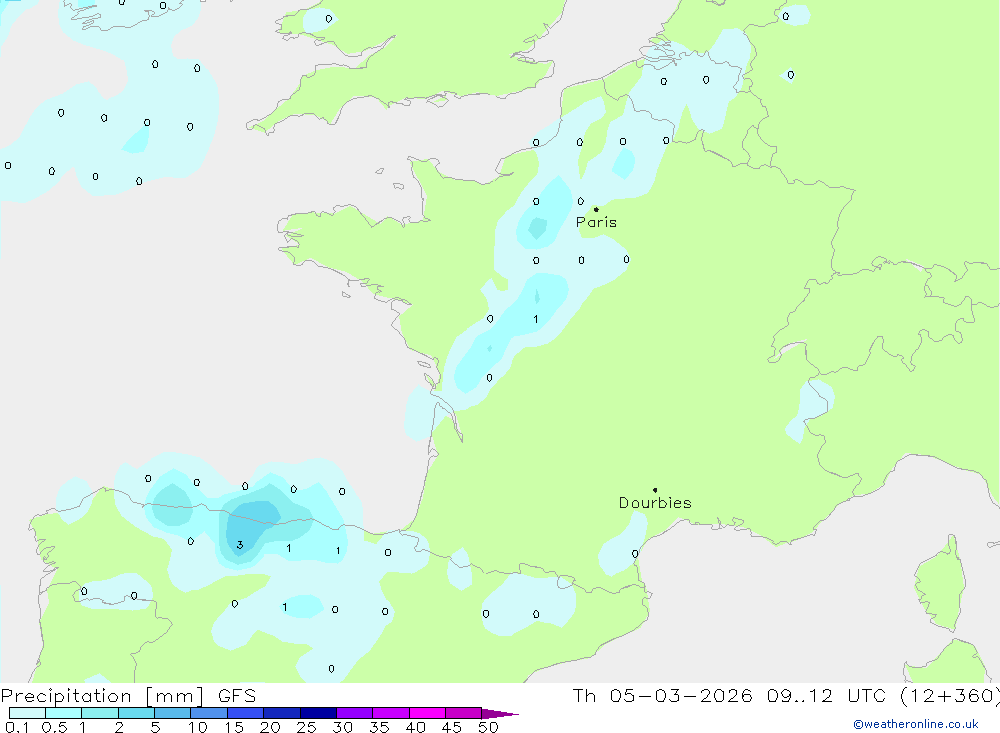The width and height of the screenshot is (1000, 733).
Task: Pick the 30–35 mm purple legend swatch
Action: pos(355,713)
